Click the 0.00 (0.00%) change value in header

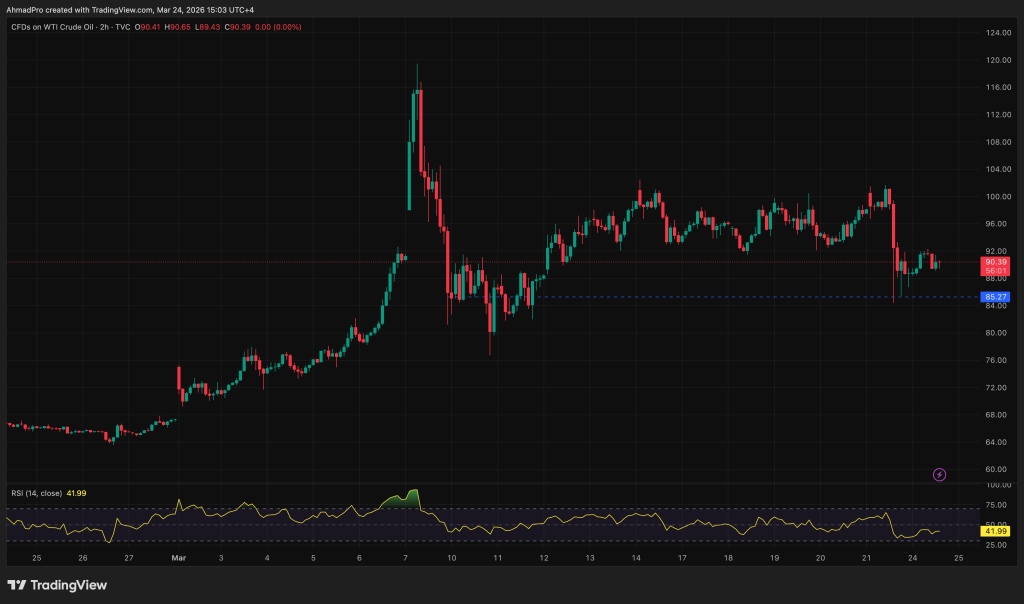[281, 26]
